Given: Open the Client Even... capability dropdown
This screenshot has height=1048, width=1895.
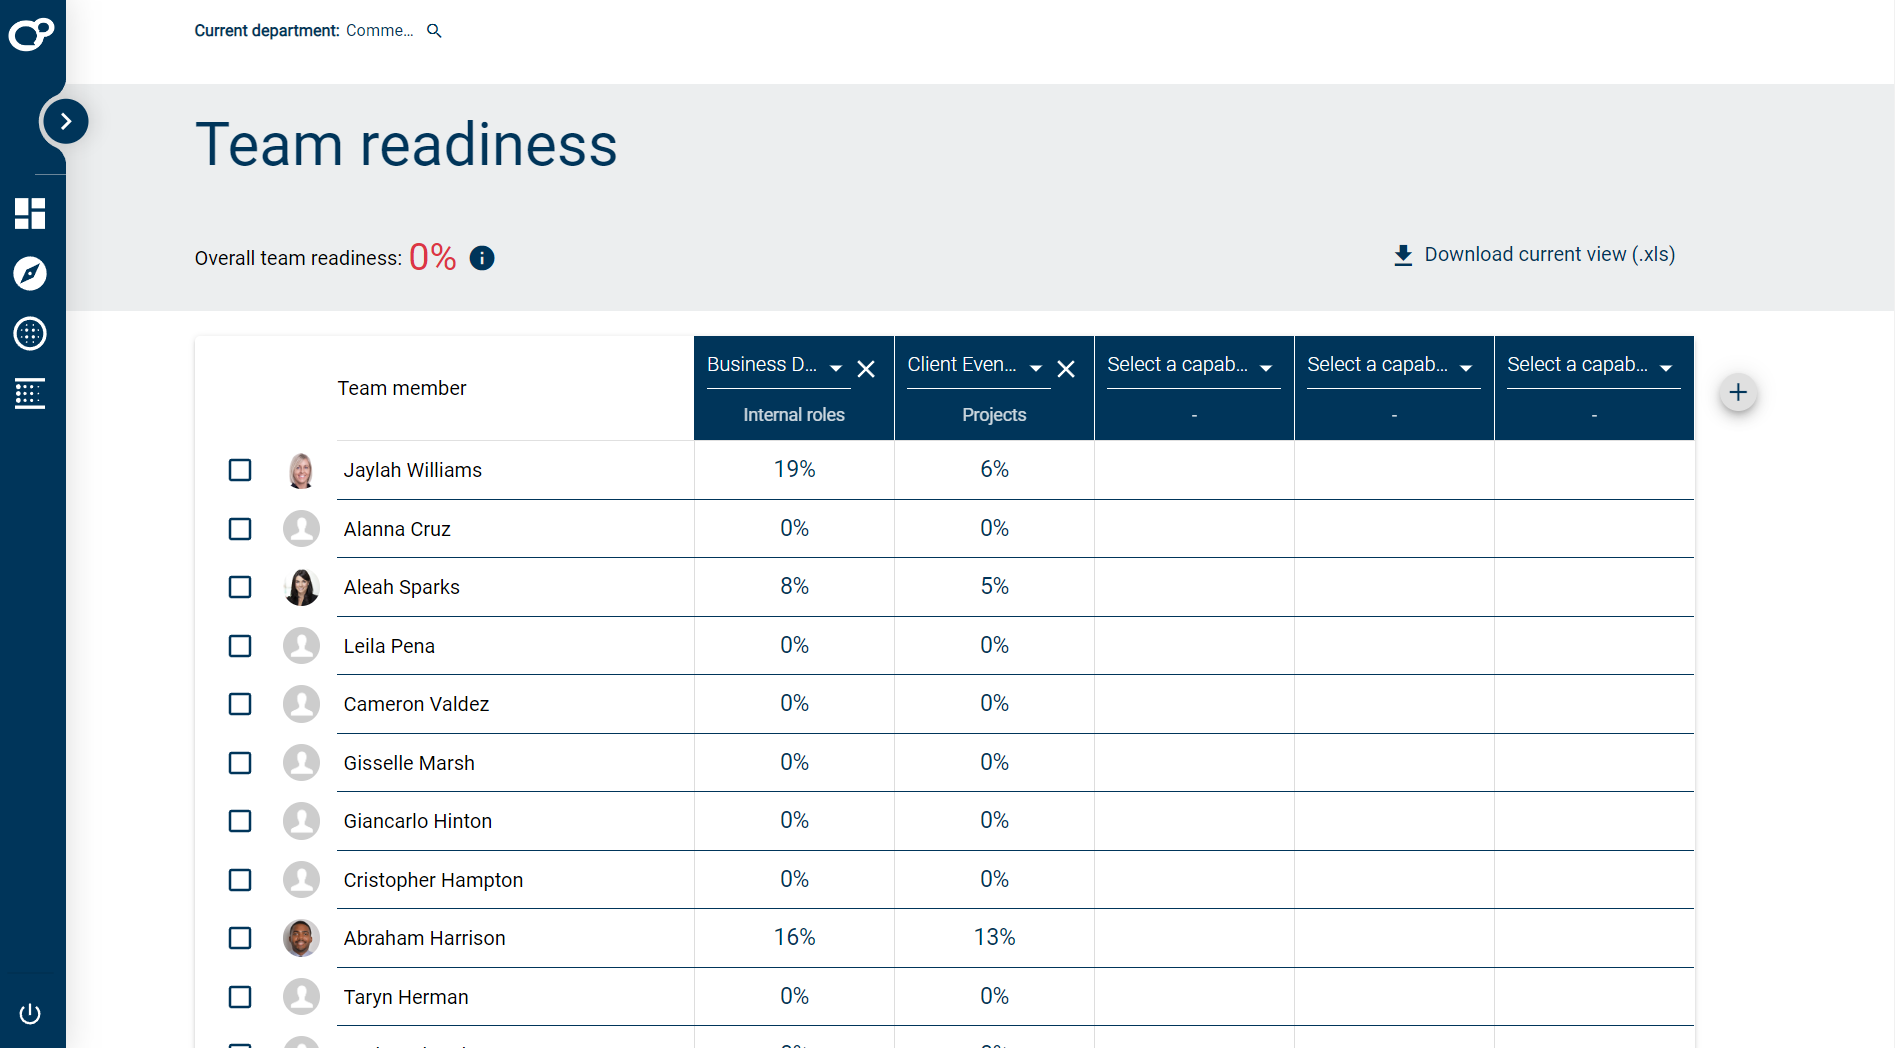Looking at the screenshot, I should (1036, 368).
